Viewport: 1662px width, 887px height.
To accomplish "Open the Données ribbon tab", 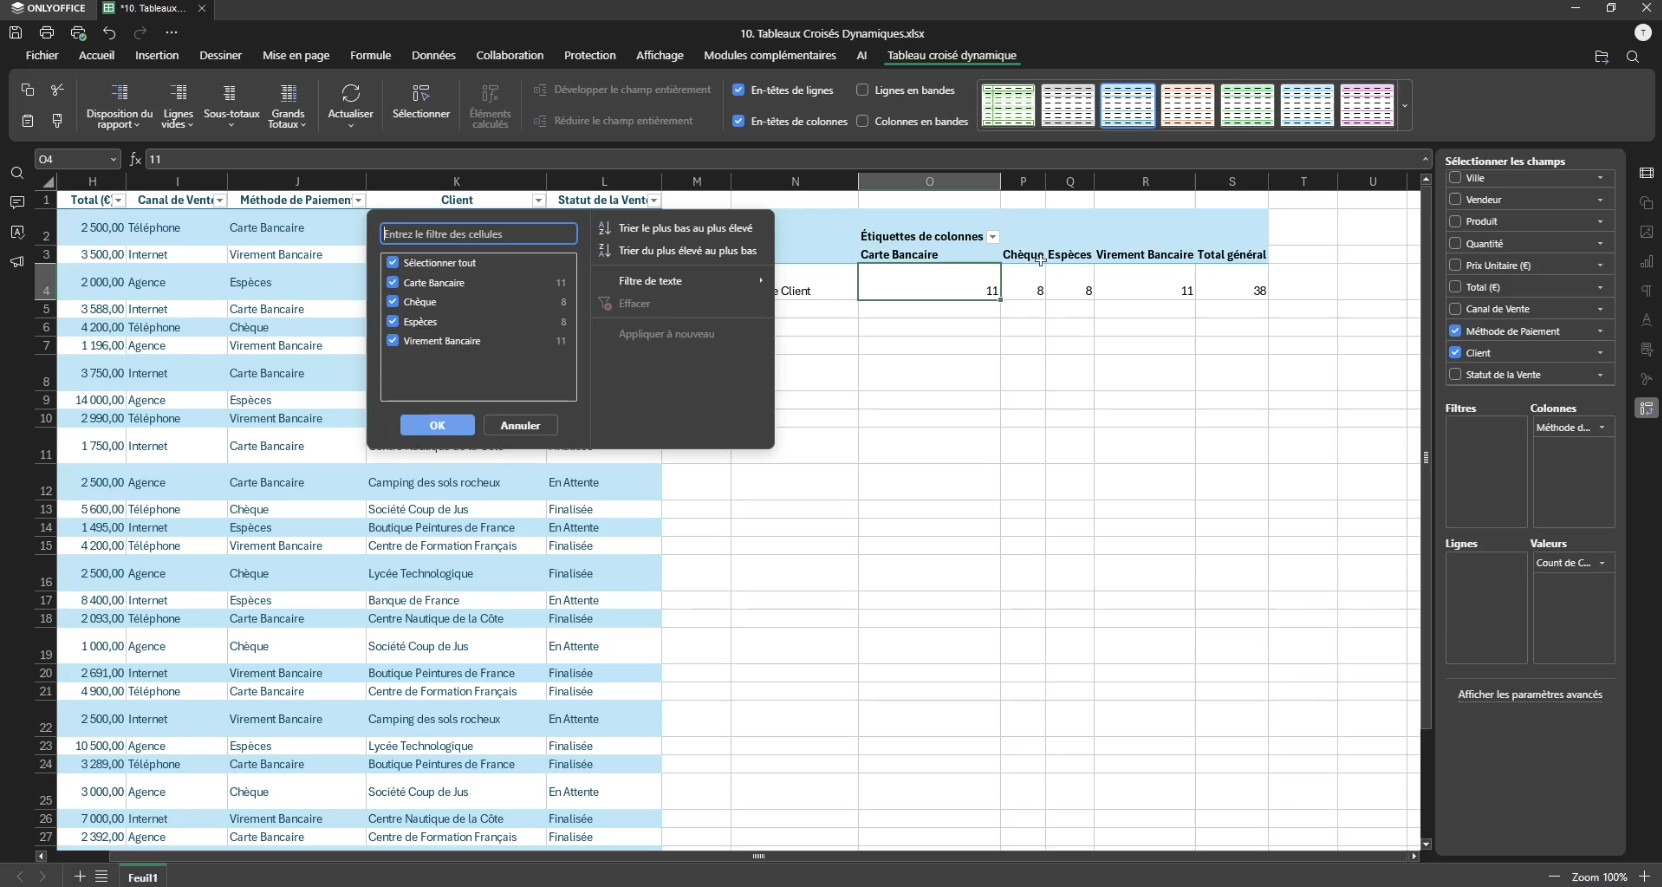I will coord(433,56).
